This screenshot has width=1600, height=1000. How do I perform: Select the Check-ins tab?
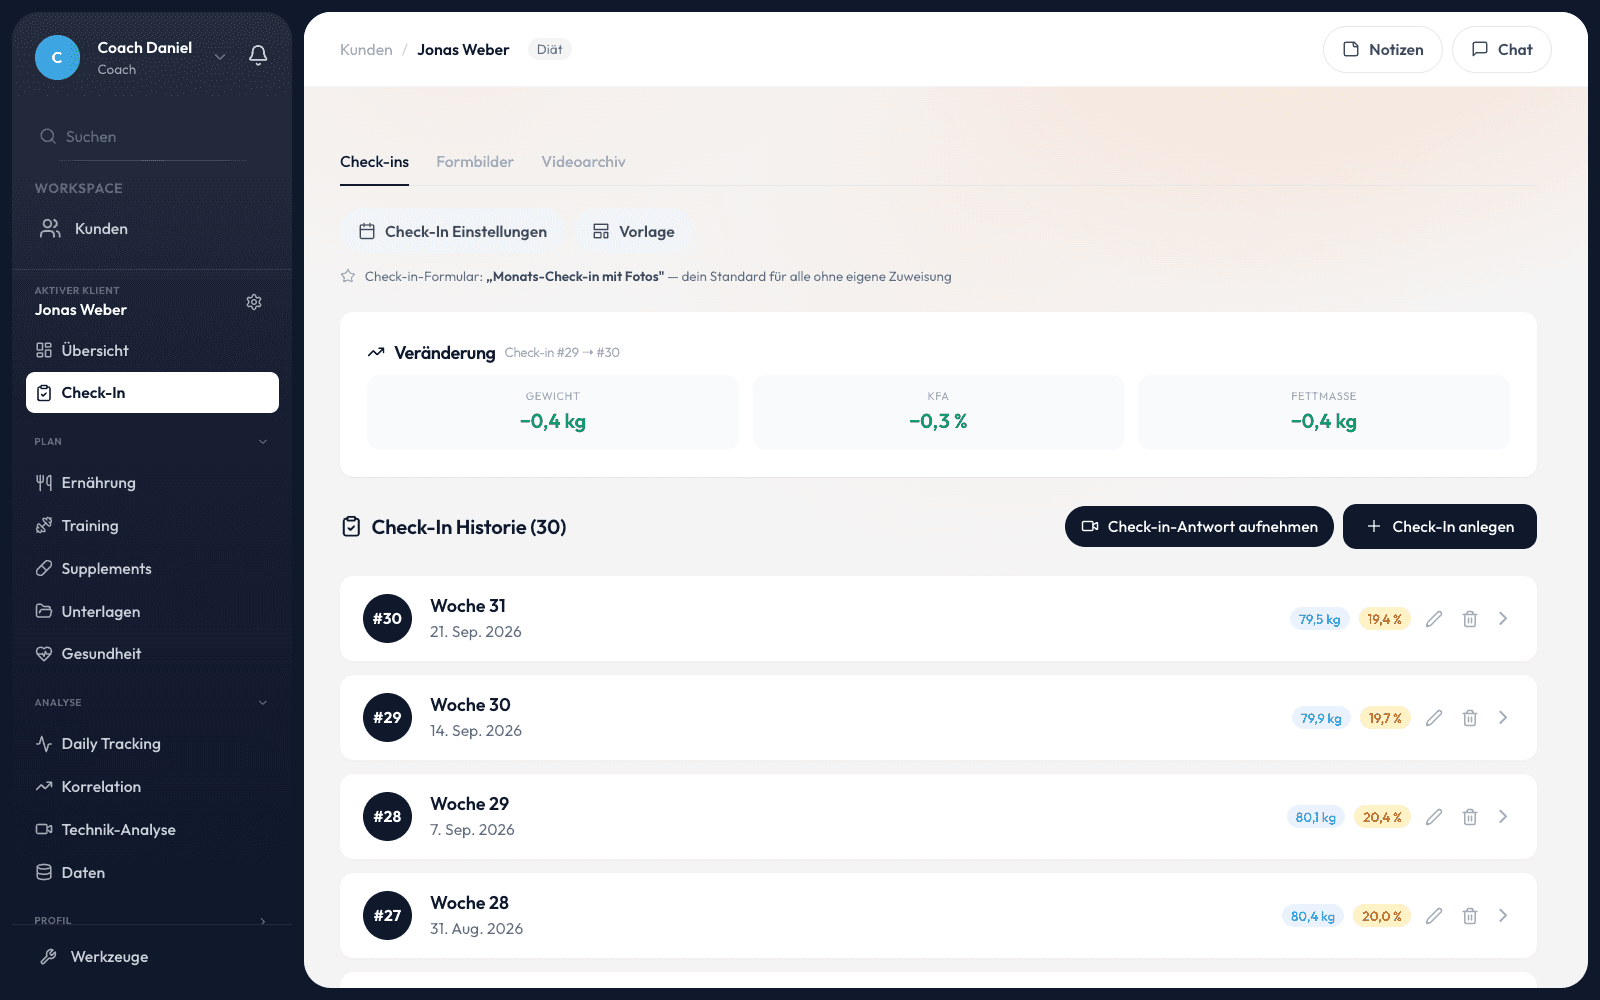(374, 162)
